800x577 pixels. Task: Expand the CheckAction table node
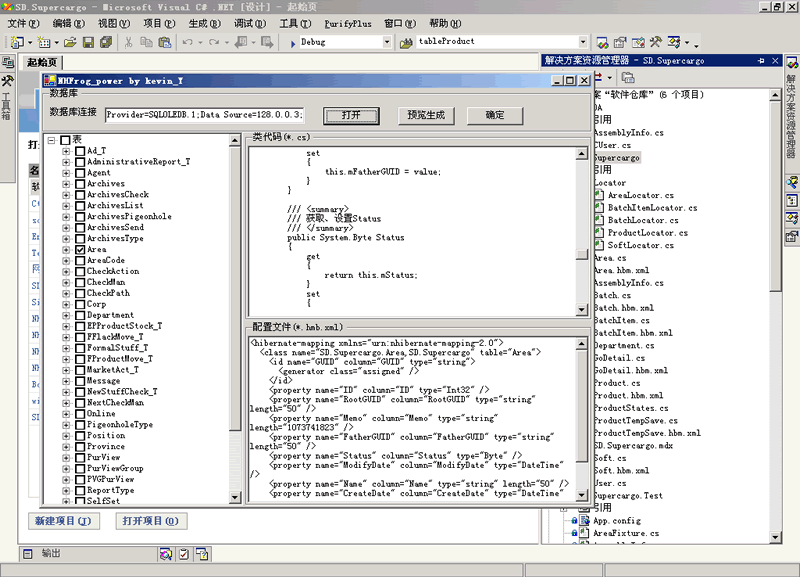pos(66,271)
